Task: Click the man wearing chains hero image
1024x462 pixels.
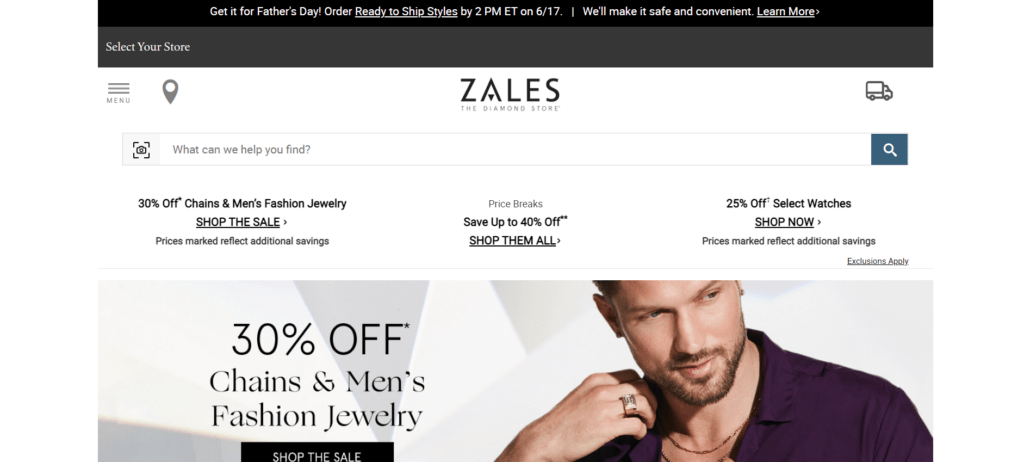Action: point(712,371)
